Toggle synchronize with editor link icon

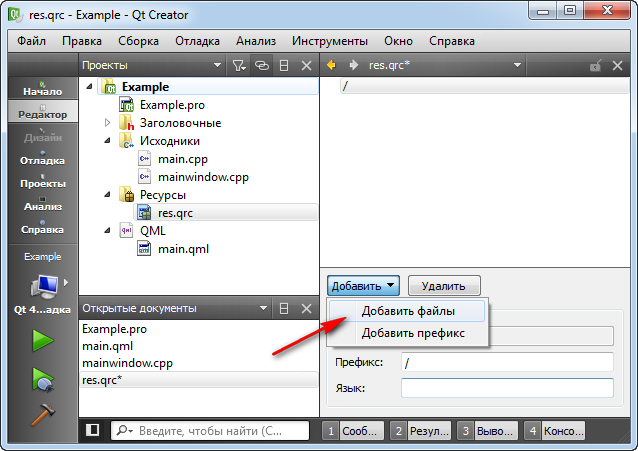click(262, 66)
